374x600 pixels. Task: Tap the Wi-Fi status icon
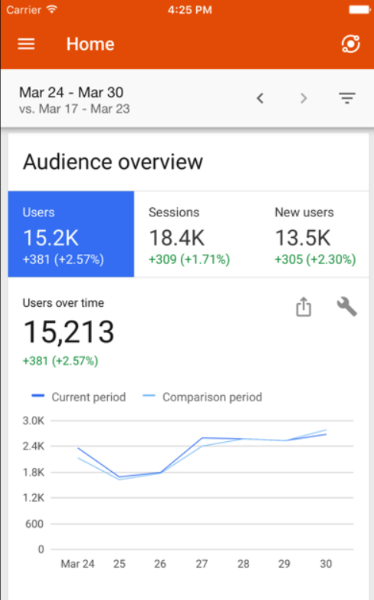pos(52,9)
